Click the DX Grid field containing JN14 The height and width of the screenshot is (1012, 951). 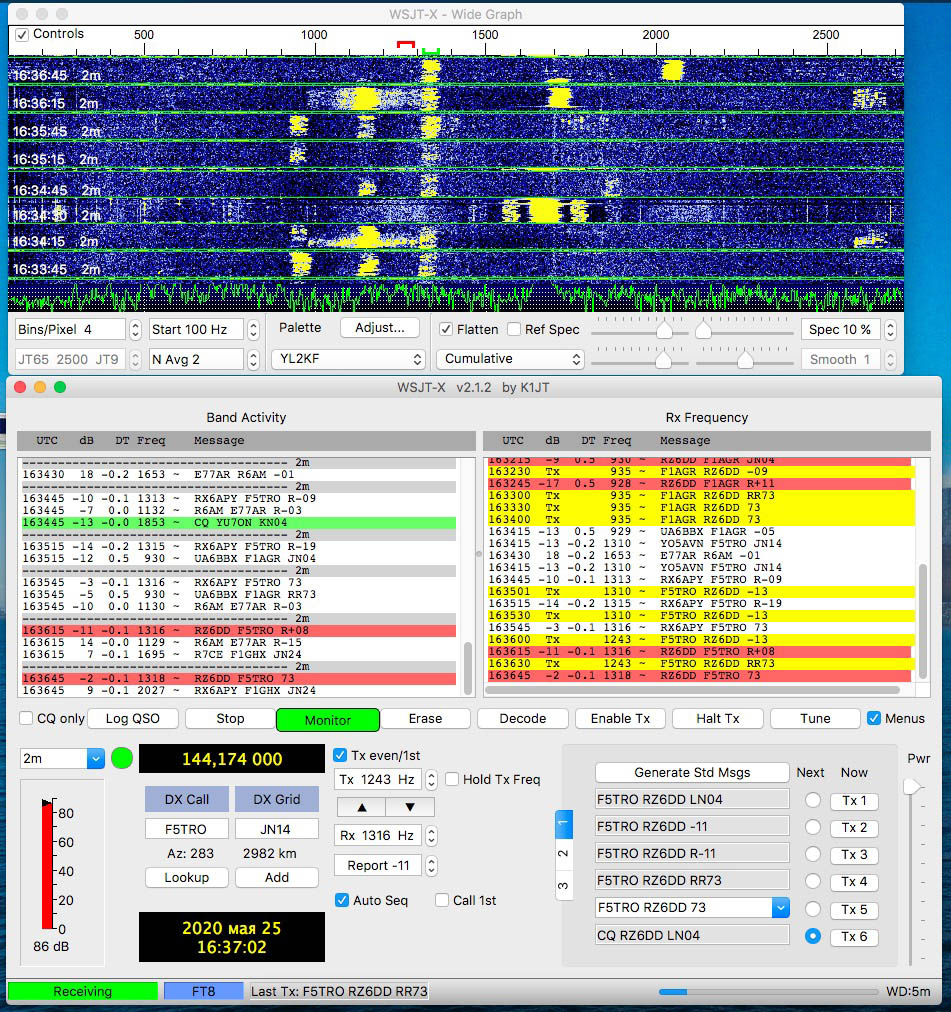(x=276, y=829)
